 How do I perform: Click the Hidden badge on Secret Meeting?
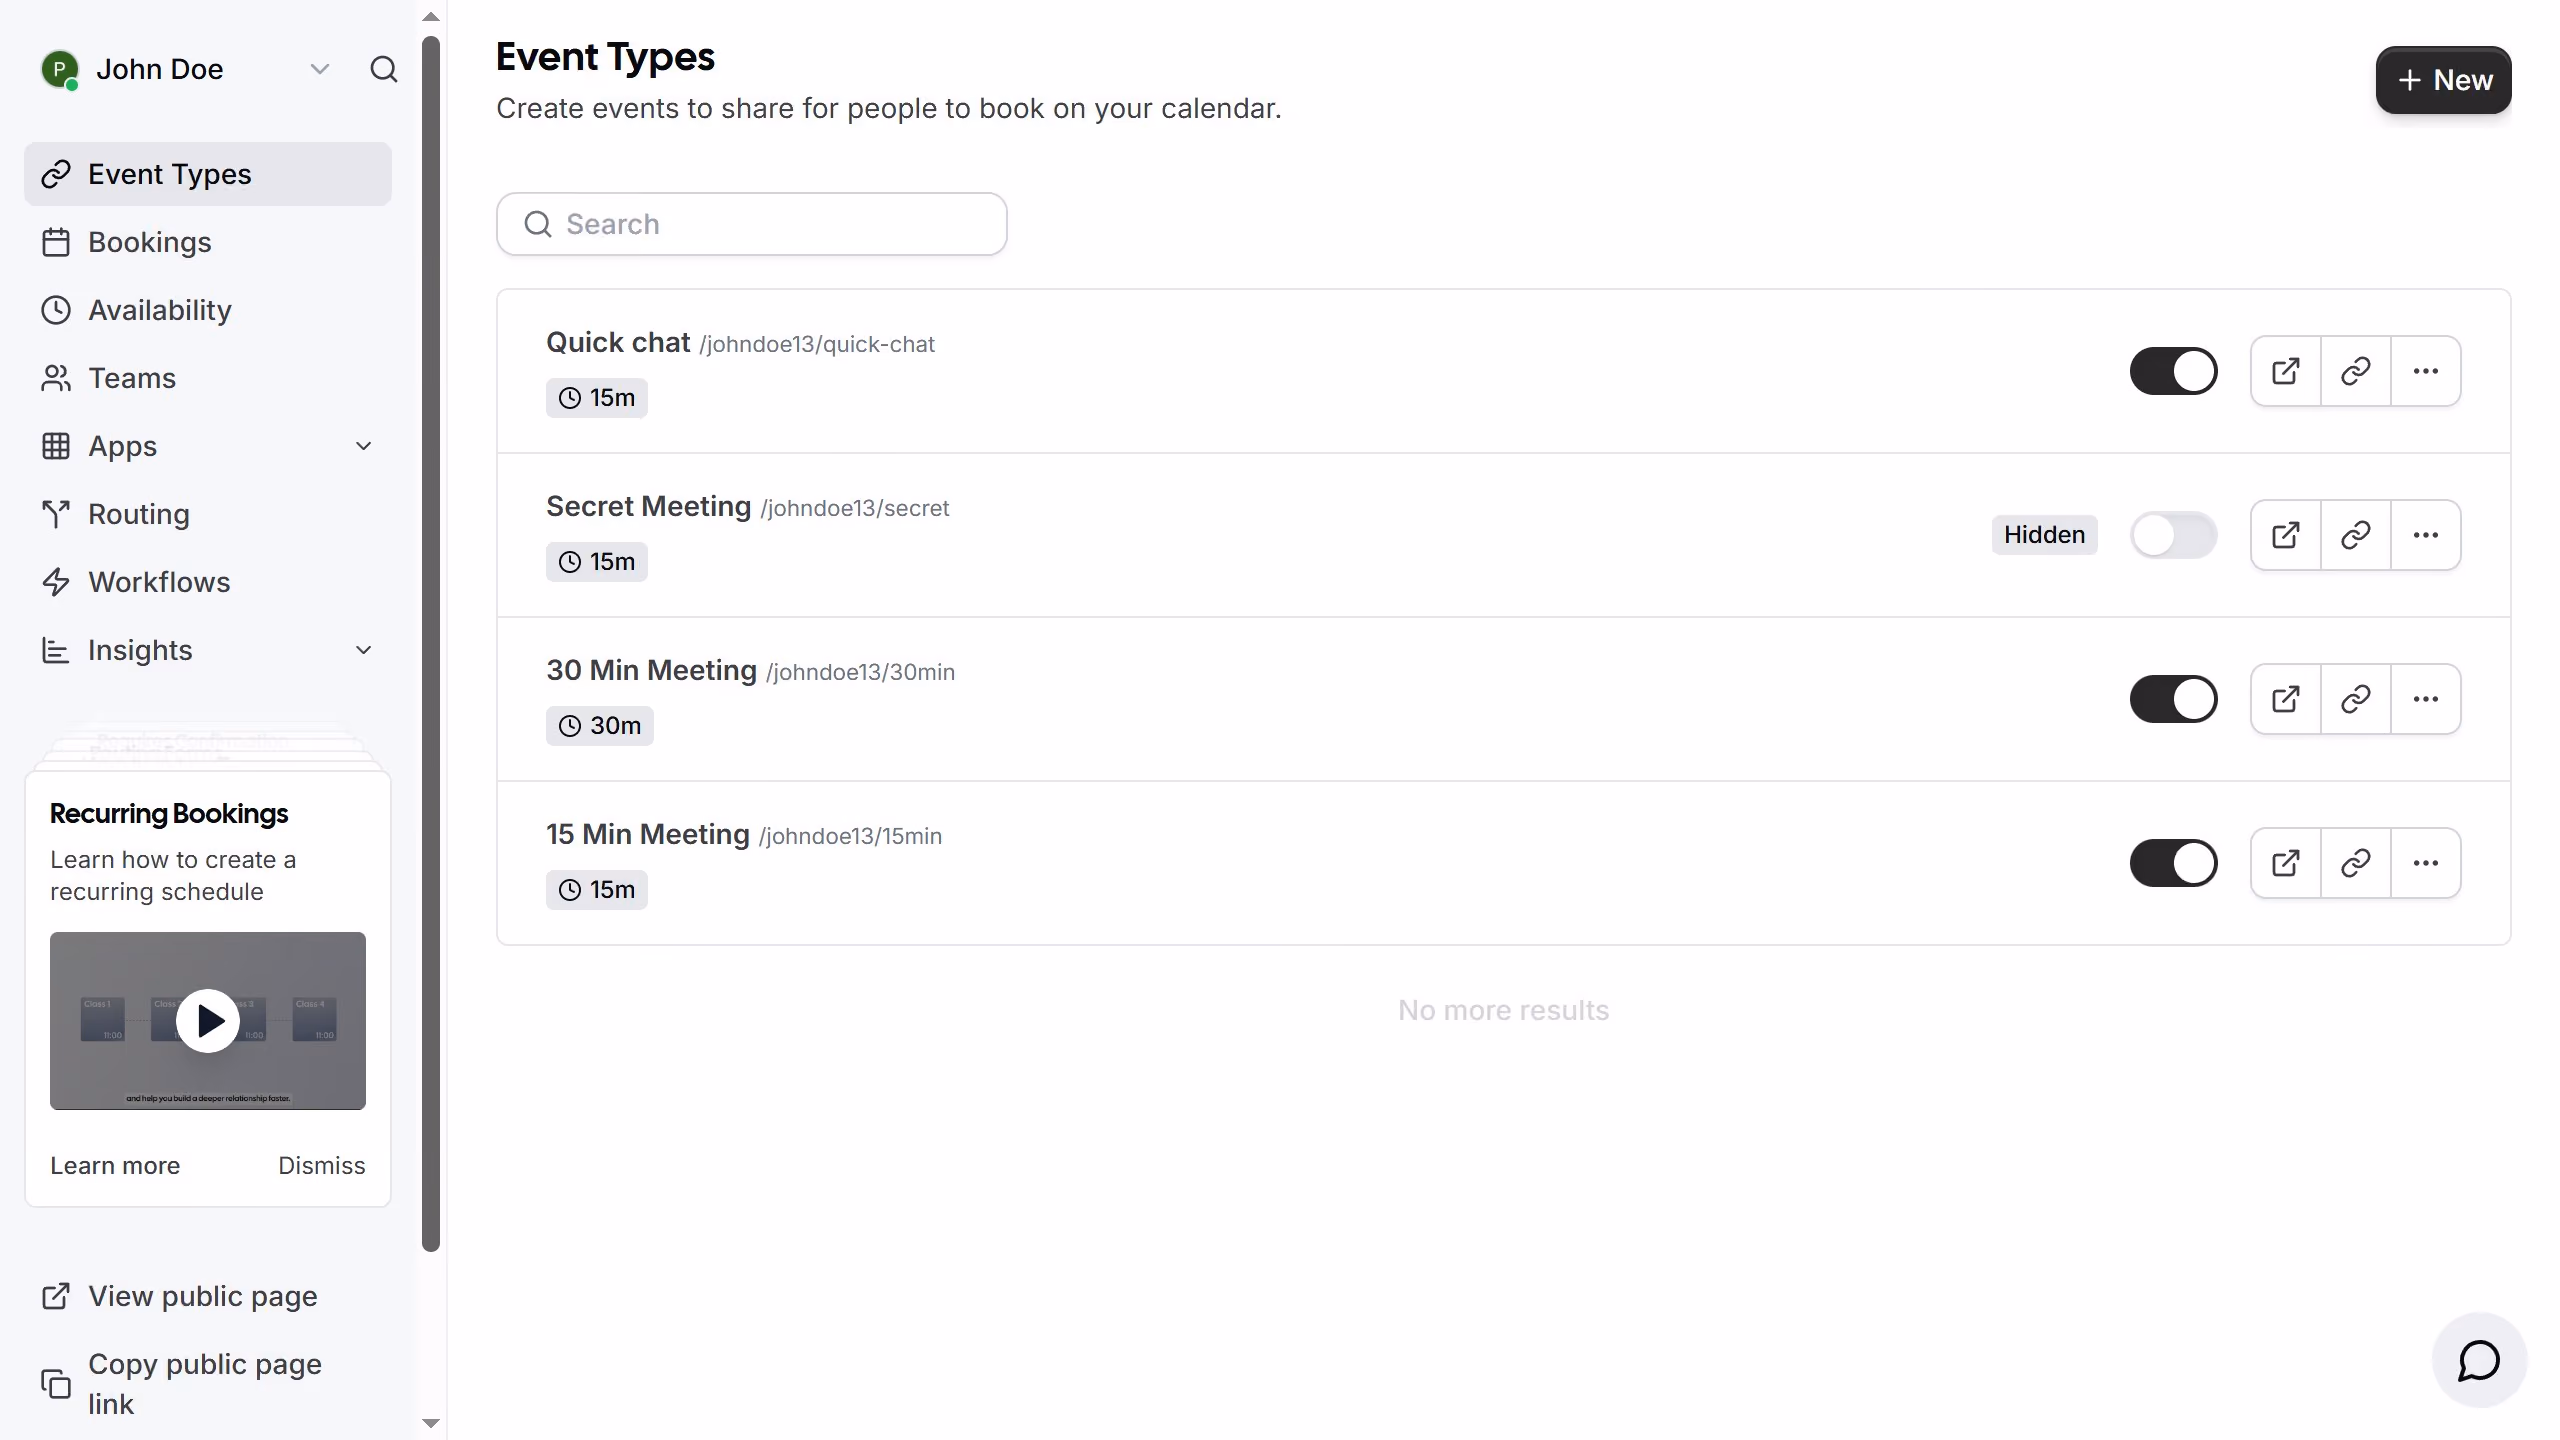coord(2044,535)
